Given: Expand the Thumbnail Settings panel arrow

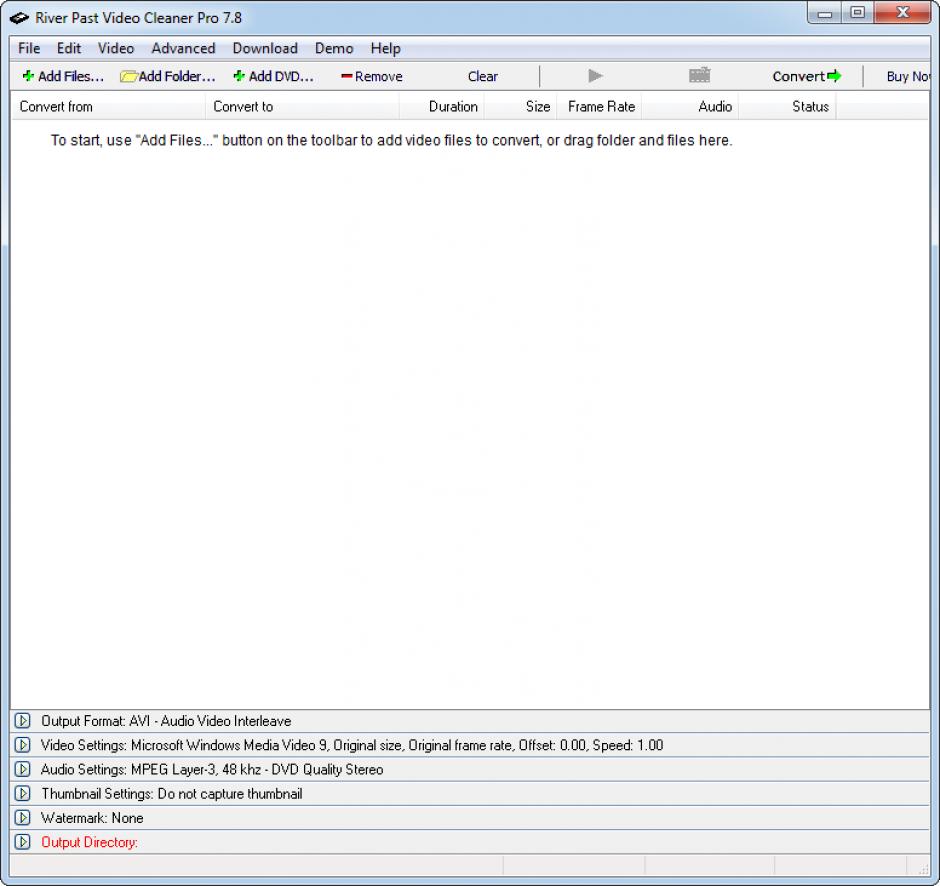Looking at the screenshot, I should 23,793.
